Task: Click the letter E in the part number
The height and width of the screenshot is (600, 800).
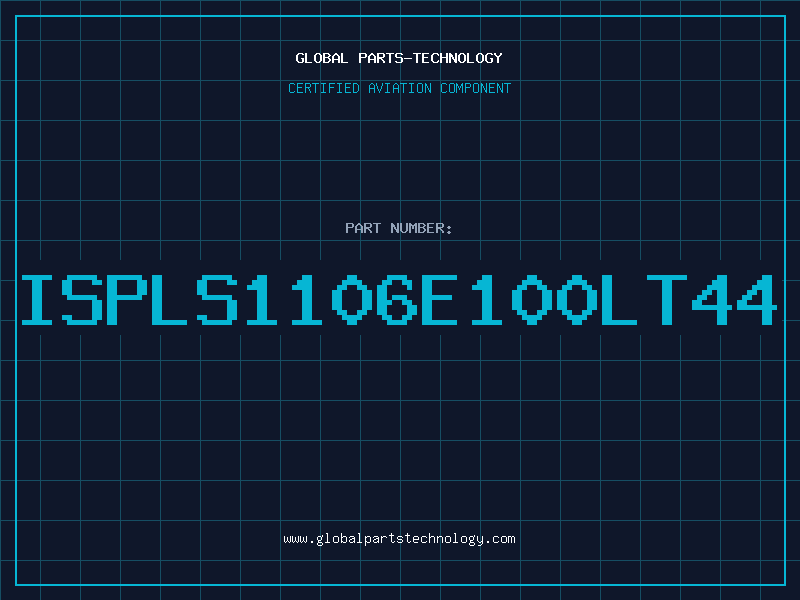Action: coord(439,299)
